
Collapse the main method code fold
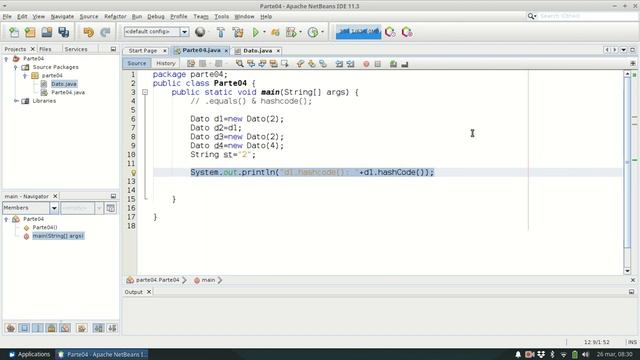[x=145, y=92]
